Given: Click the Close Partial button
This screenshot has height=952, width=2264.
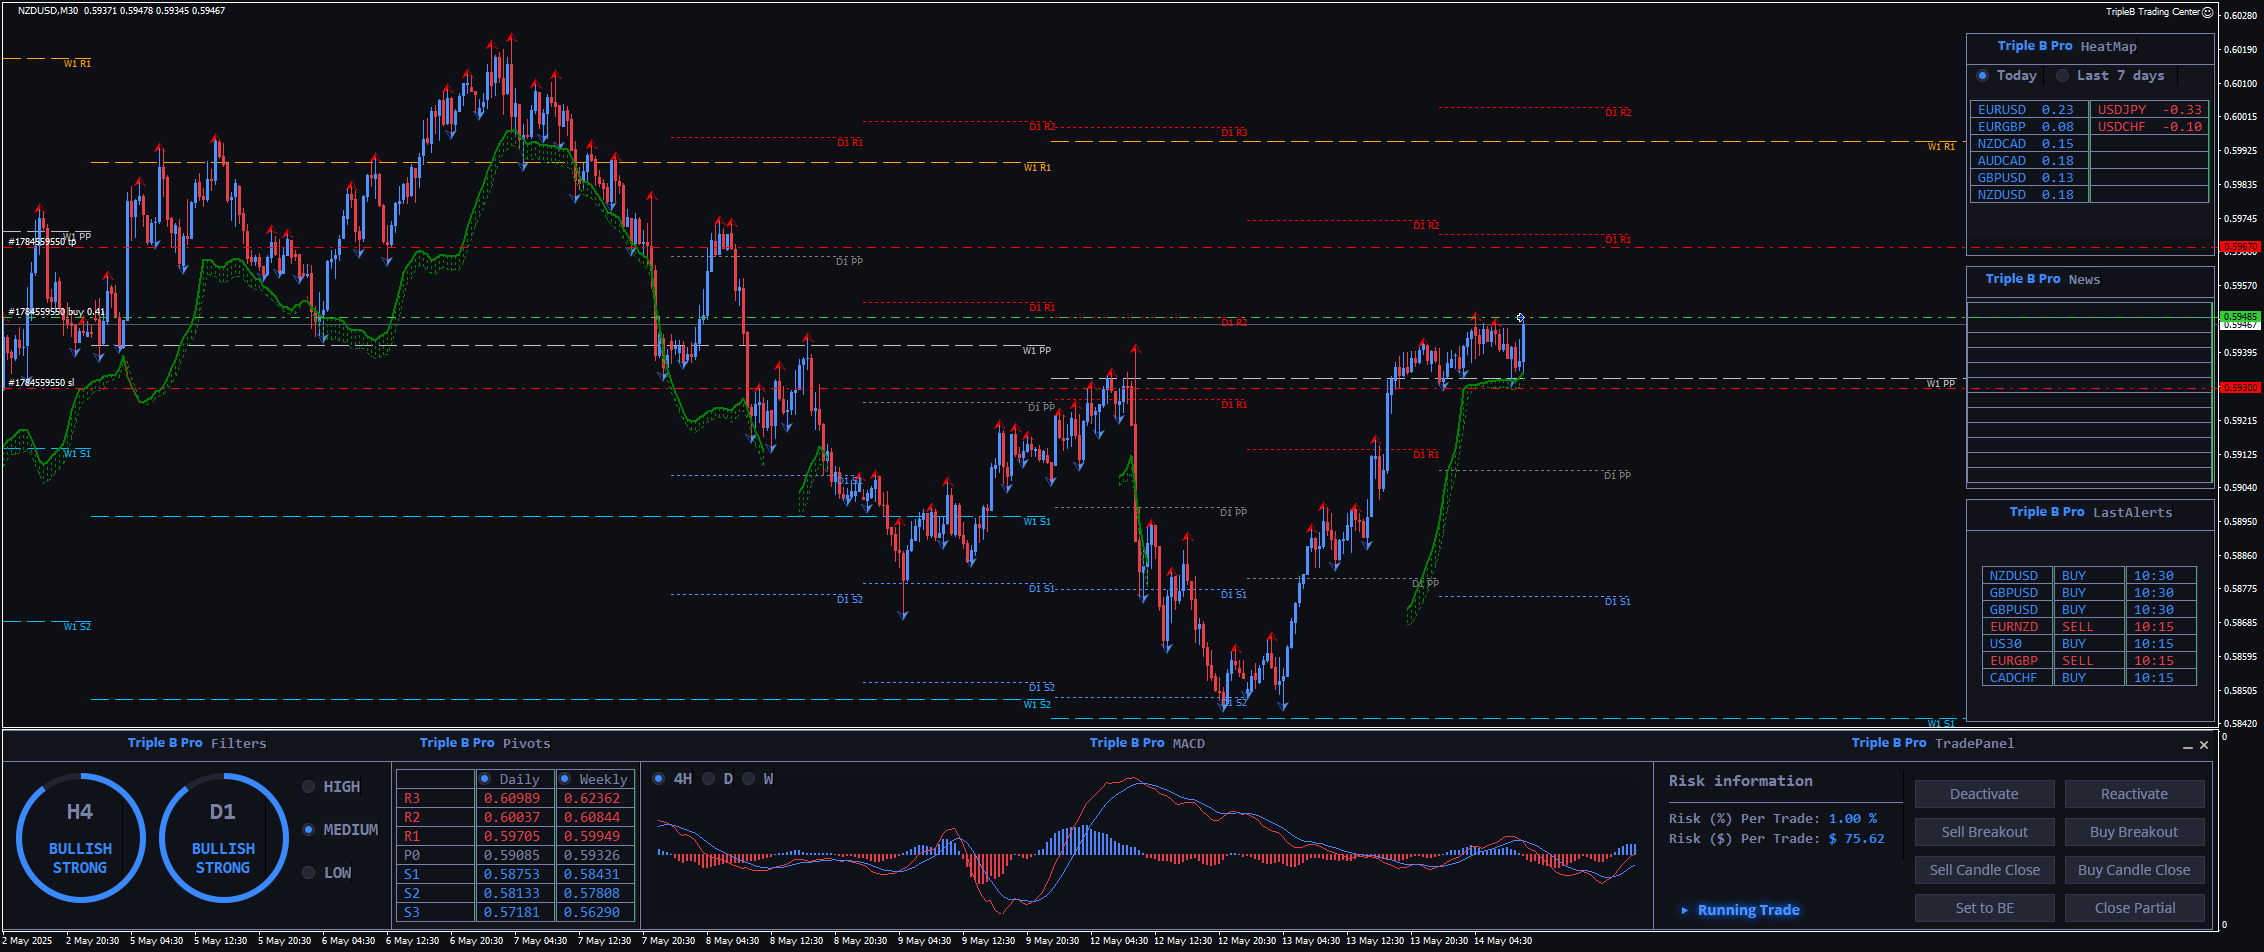Looking at the screenshot, I should tap(2134, 908).
